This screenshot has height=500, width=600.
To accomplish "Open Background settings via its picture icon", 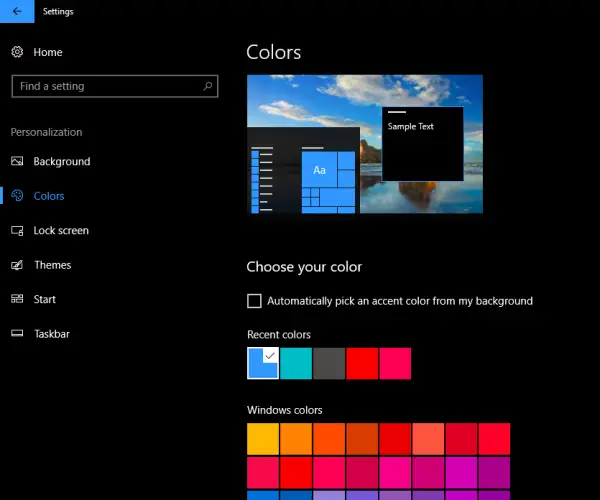I will coord(17,161).
